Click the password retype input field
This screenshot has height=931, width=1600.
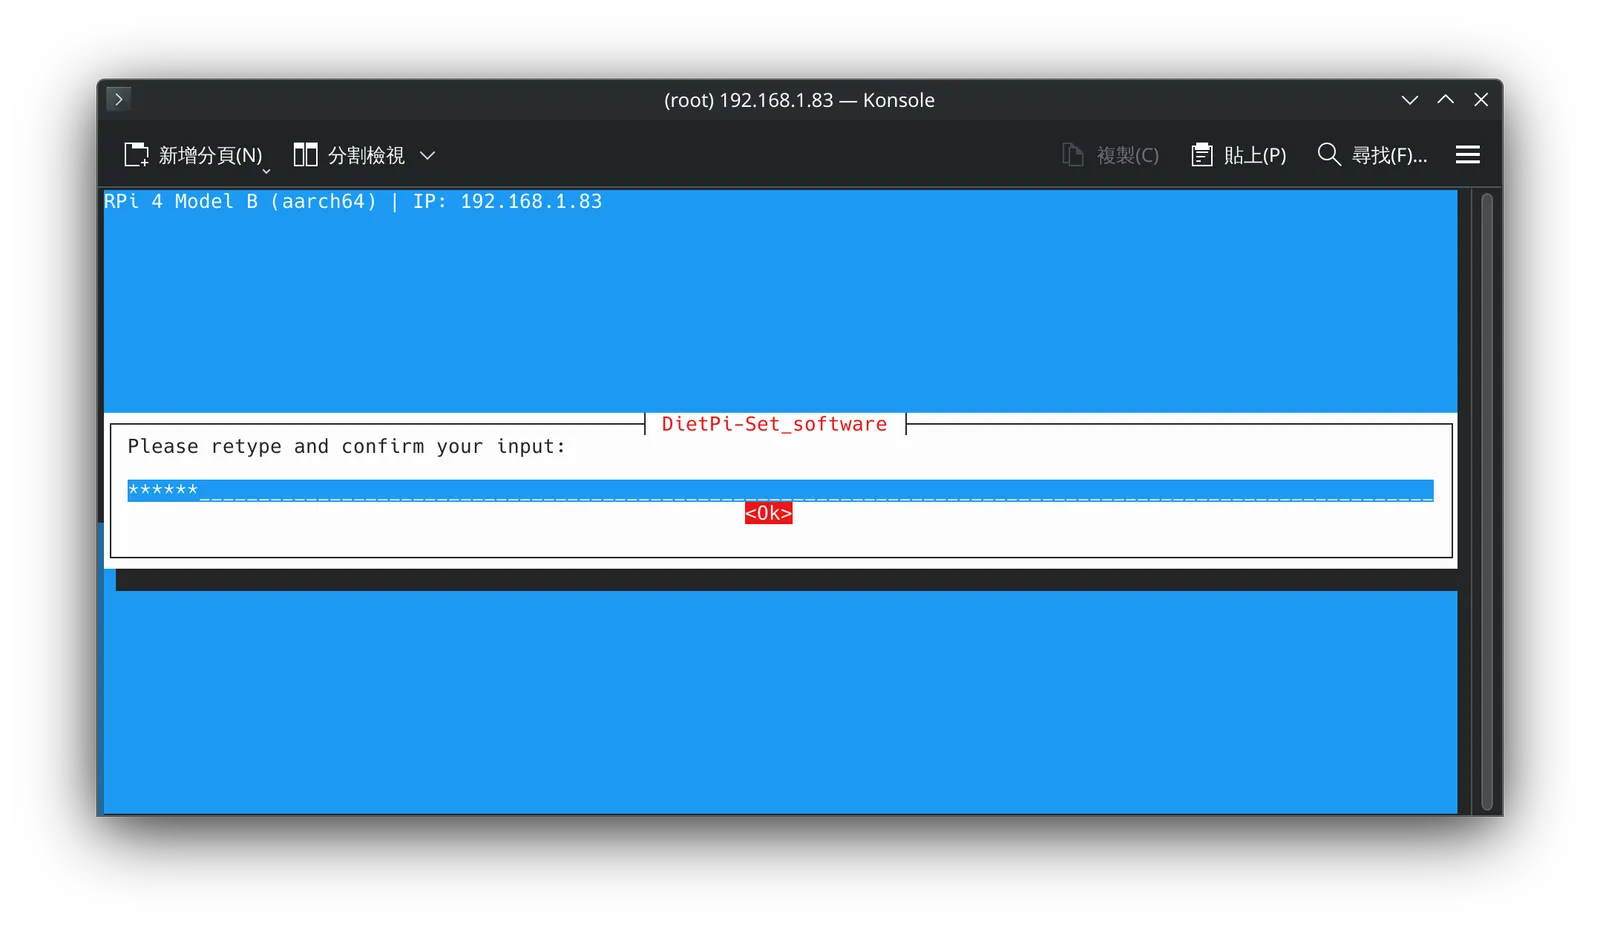[780, 490]
